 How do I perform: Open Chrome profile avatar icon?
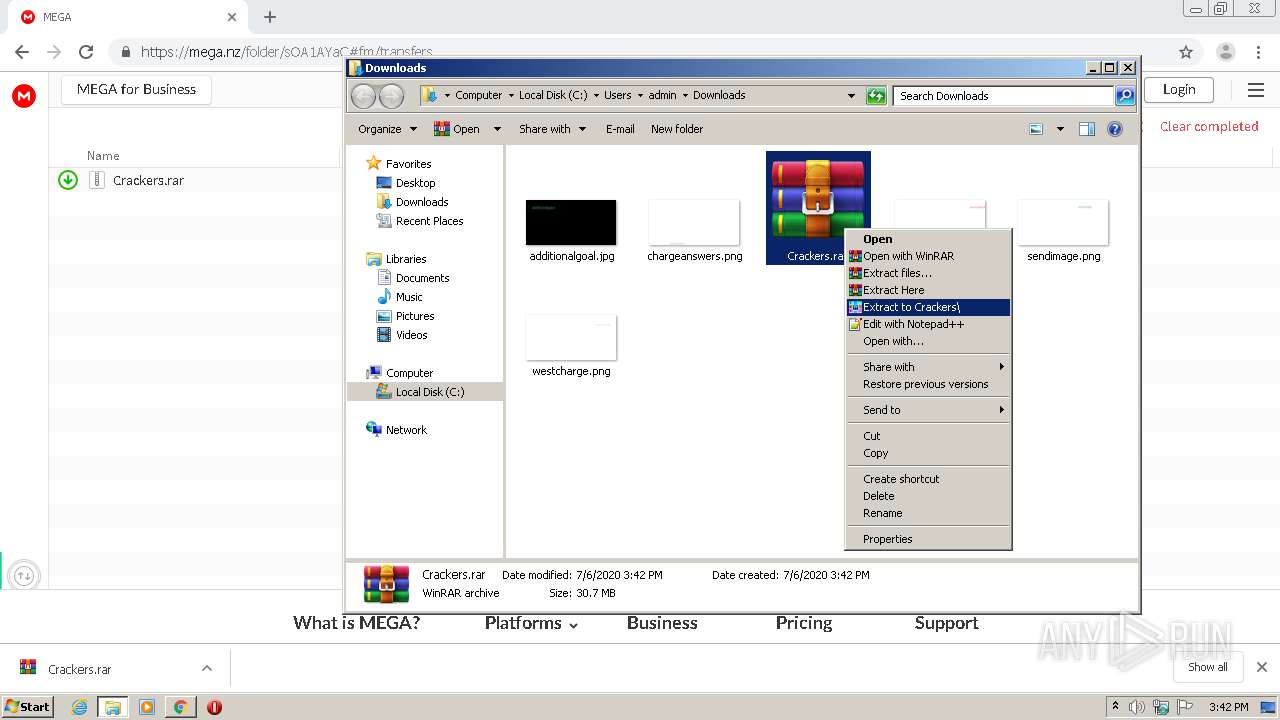[x=1225, y=52]
